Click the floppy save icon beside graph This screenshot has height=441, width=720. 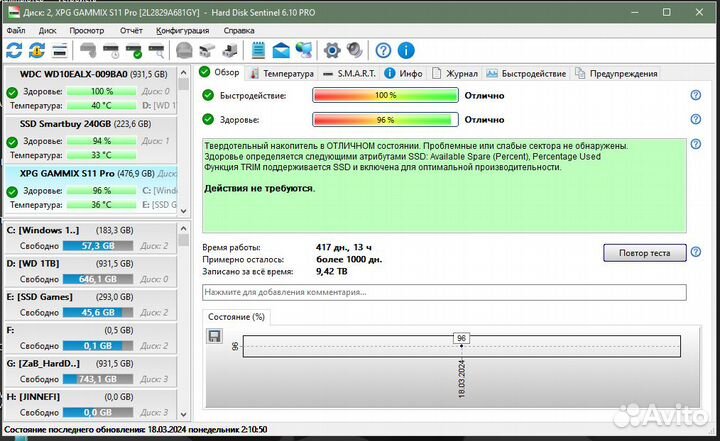click(214, 336)
